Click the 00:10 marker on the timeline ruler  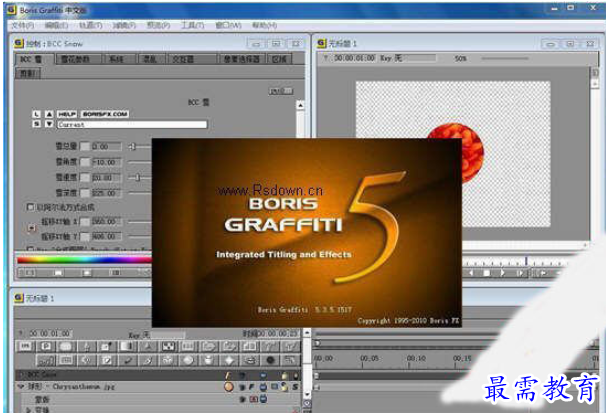pos(416,359)
